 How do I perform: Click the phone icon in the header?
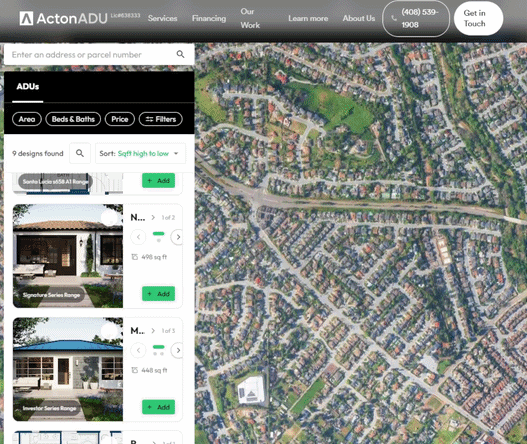pyautogui.click(x=394, y=18)
